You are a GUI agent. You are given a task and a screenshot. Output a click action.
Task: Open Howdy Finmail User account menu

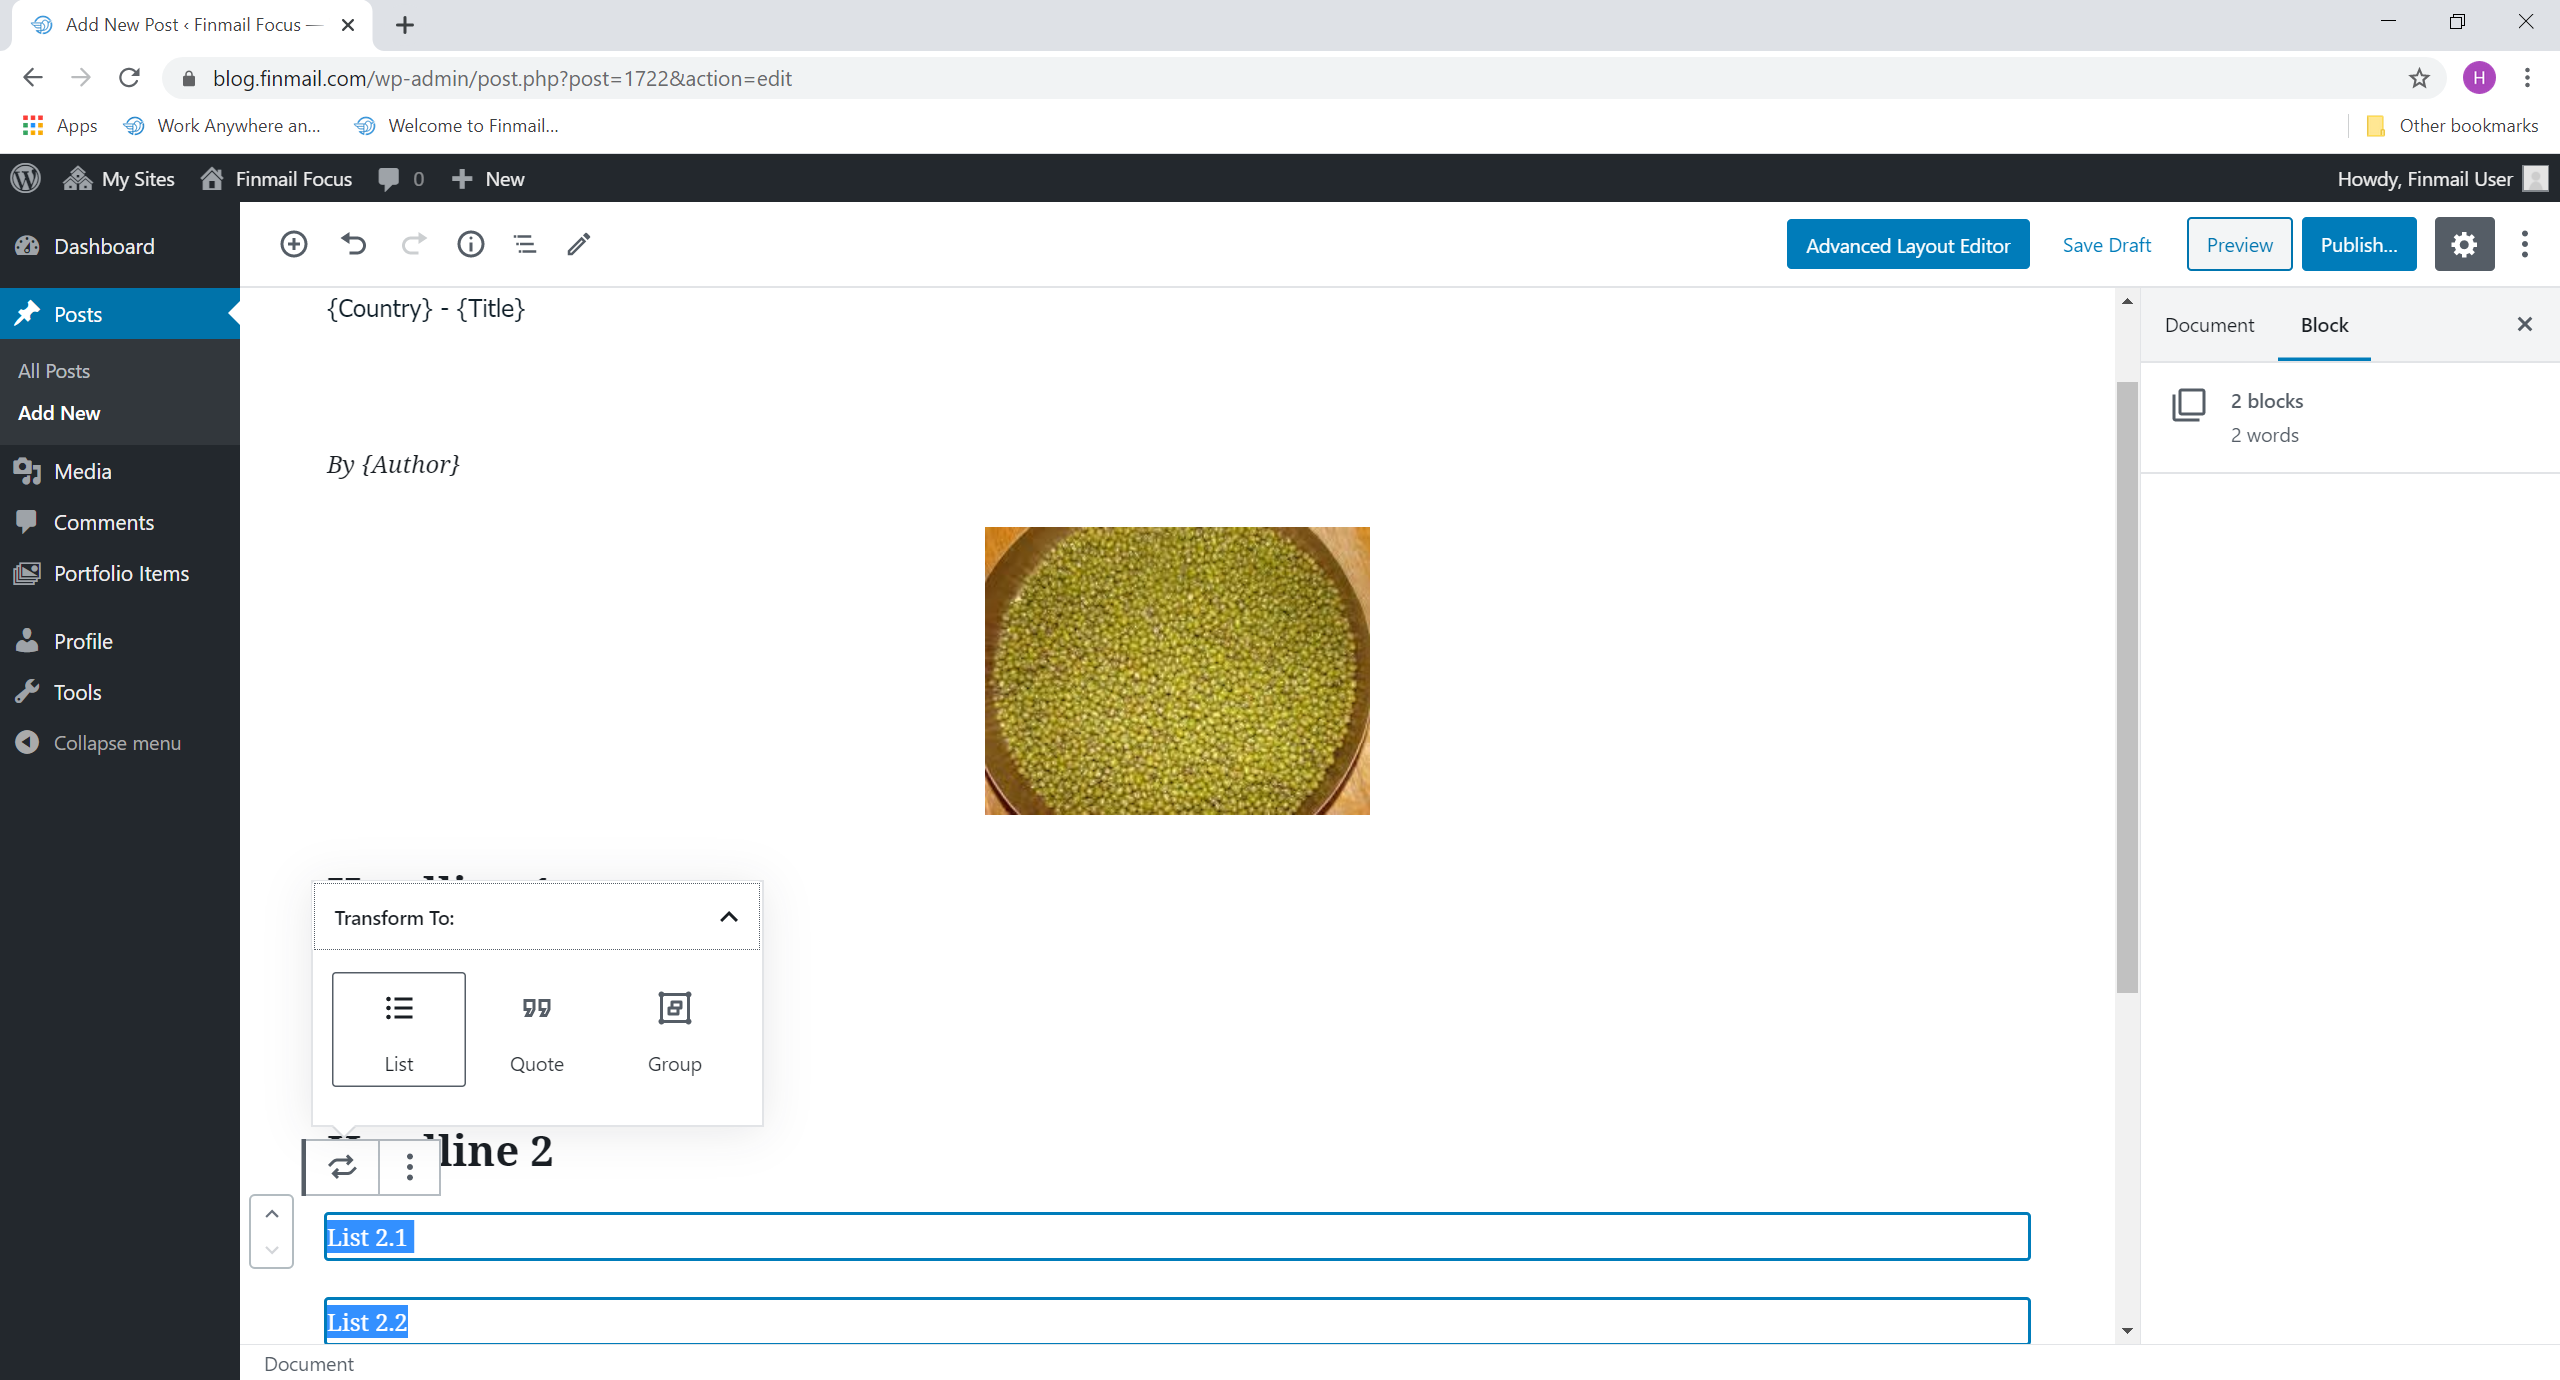point(2441,179)
